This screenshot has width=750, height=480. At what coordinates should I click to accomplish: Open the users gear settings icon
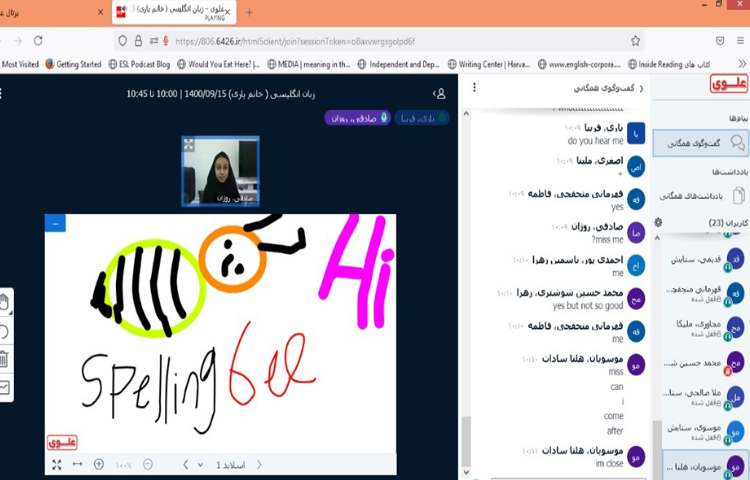[658, 222]
